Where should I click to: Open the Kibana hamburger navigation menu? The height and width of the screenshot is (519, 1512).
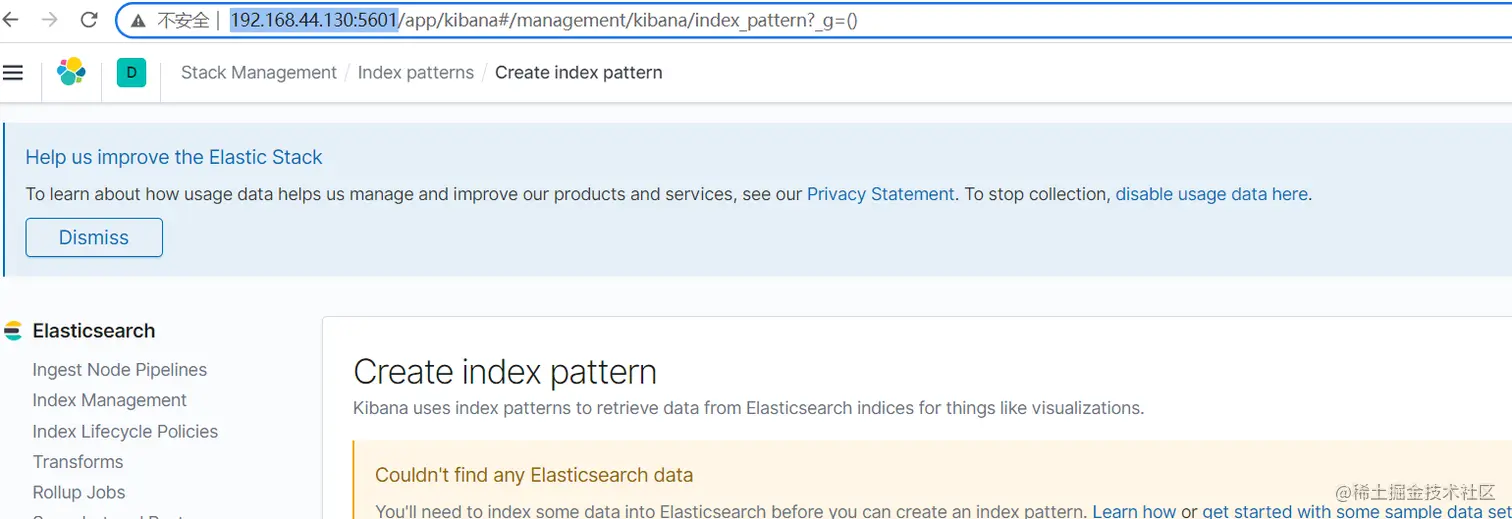[13, 72]
